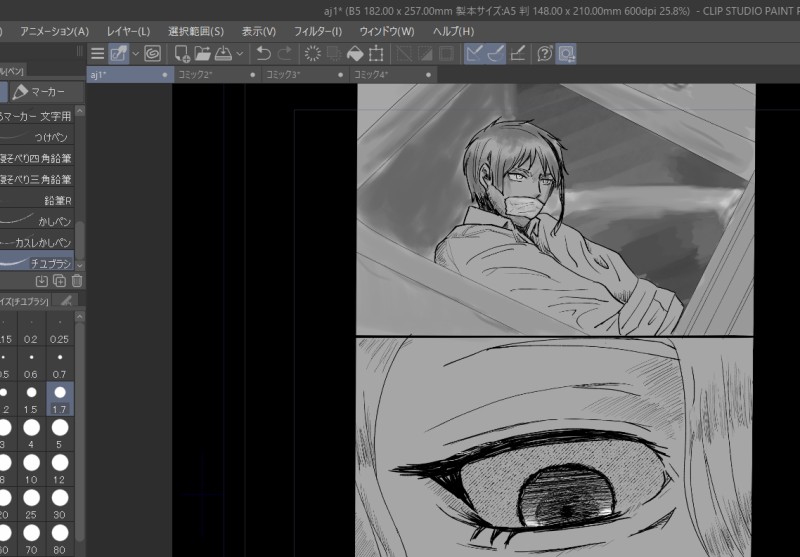Click the Show border of selection icon
800x557 pixels.
point(446,54)
